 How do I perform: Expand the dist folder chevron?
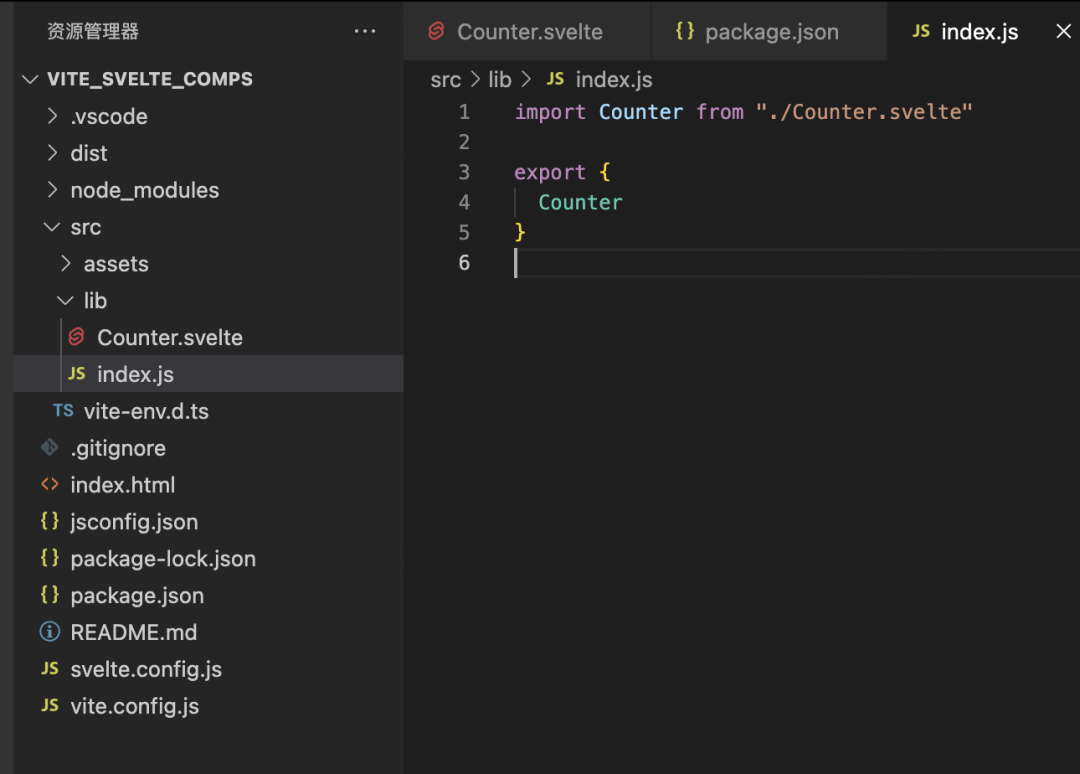[52, 153]
